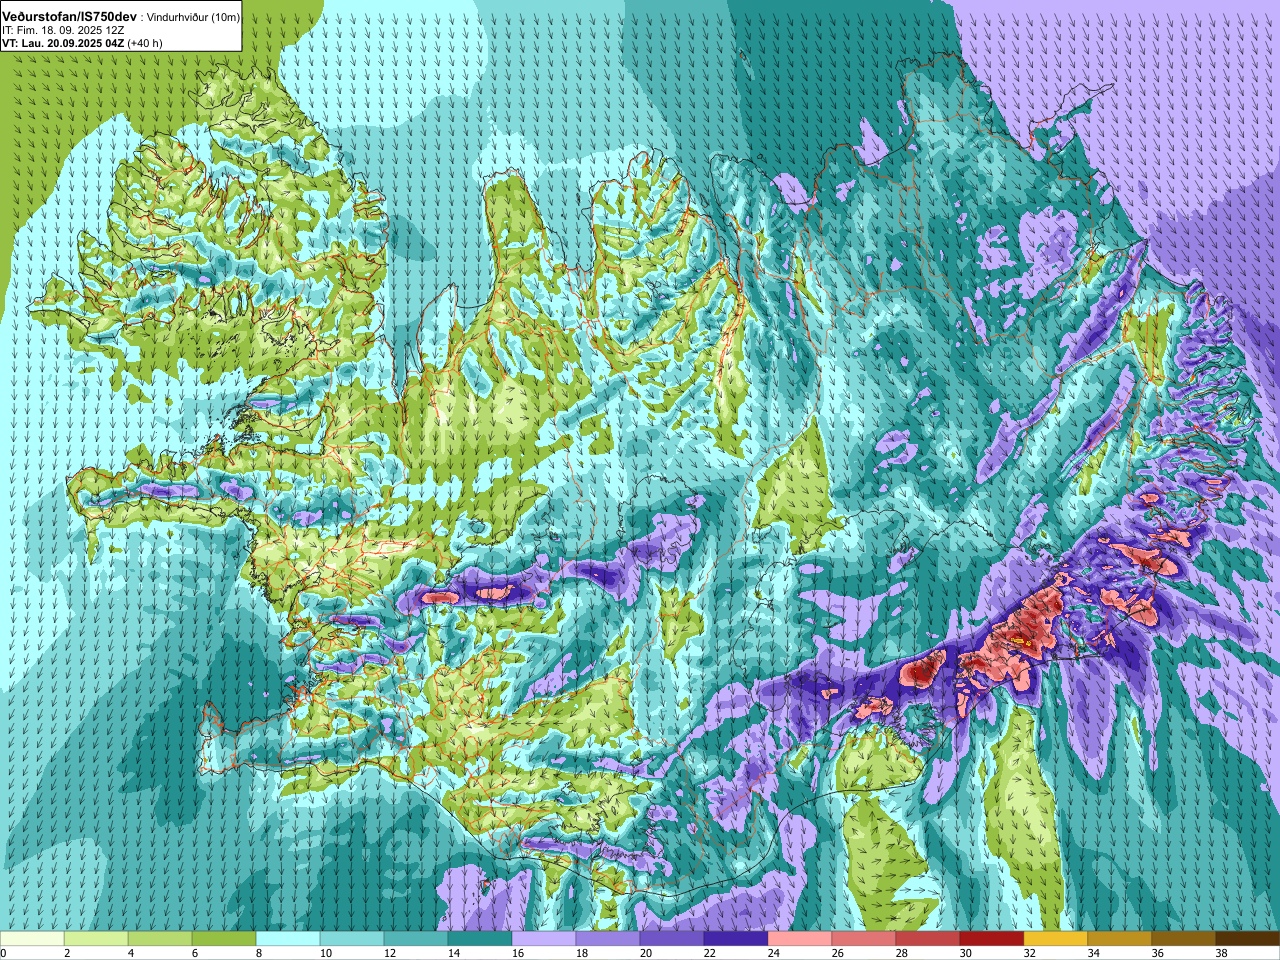The width and height of the screenshot is (1280, 960).
Task: Select the 24–26 light pink legend swatch
Action: tap(800, 939)
